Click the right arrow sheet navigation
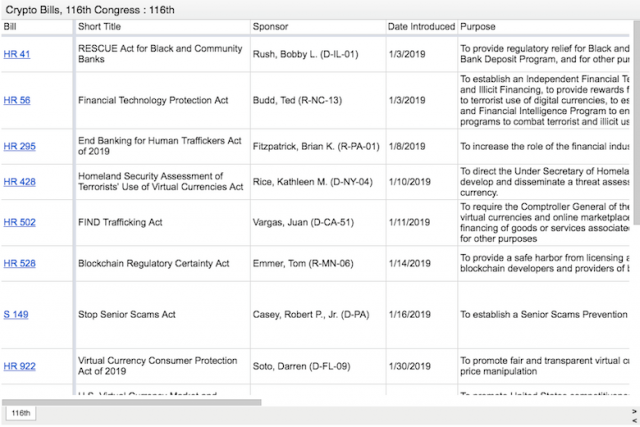Image resolution: width=640 pixels, height=427 pixels. (x=634, y=411)
